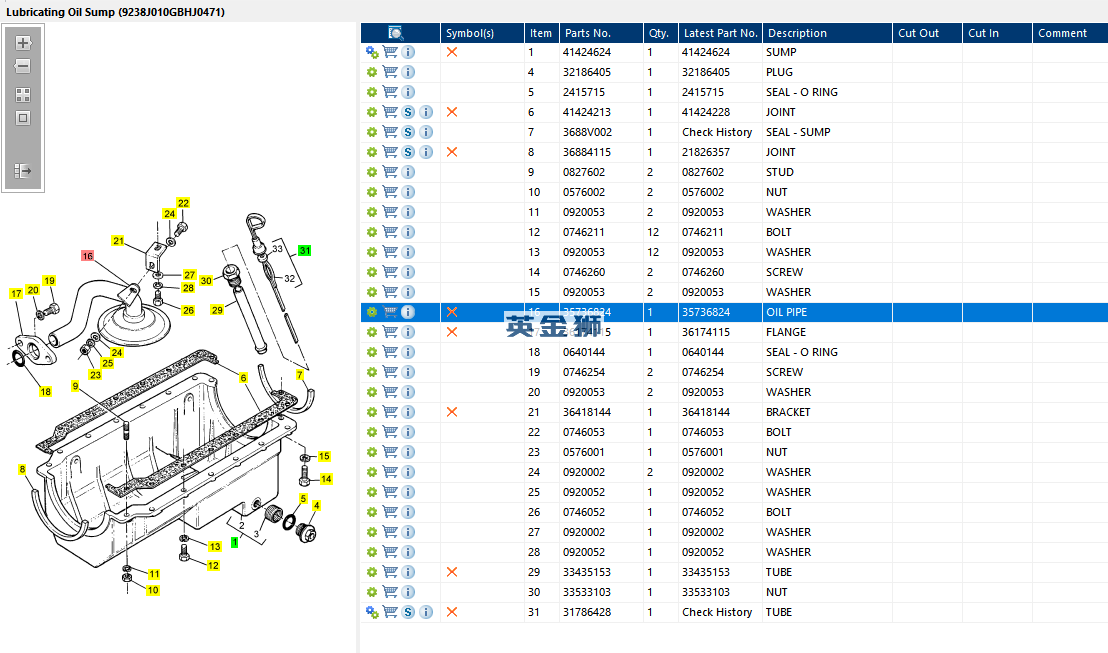Viewport: 1108px width, 653px height.
Task: Click the Comment column header
Action: point(1070,33)
